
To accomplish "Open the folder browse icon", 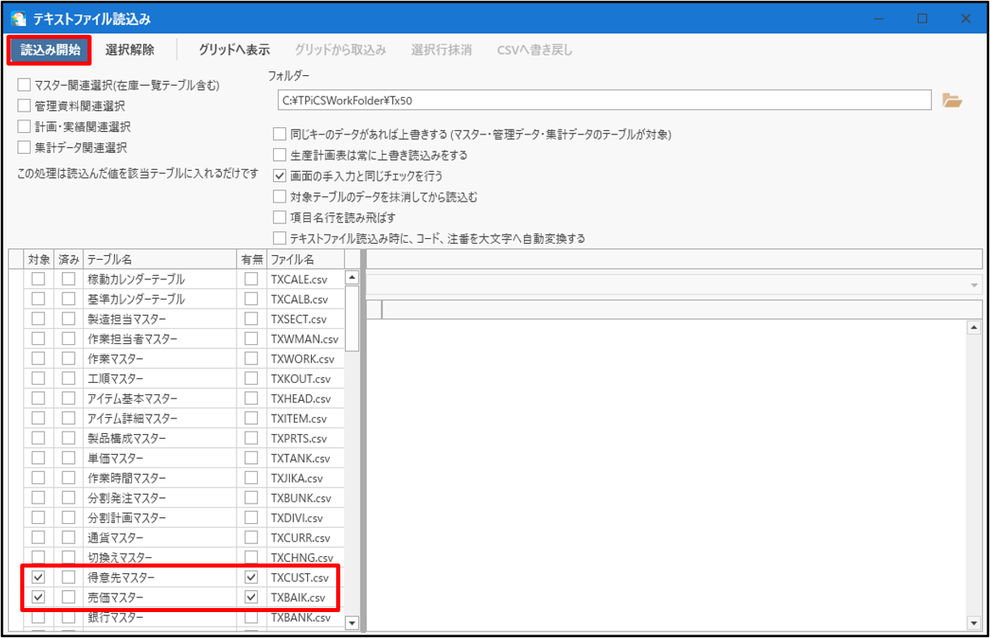I will tap(951, 100).
